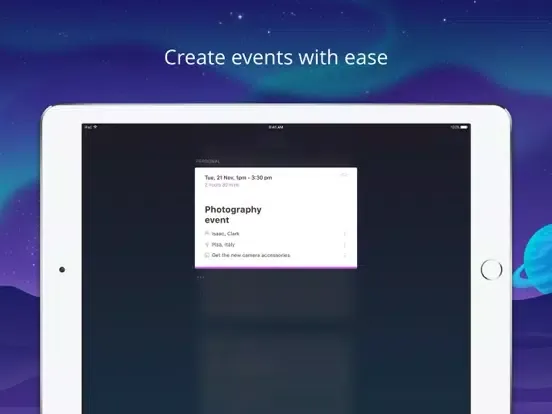
Task: Tap the note icon beside camera accessories
Action: point(207,255)
